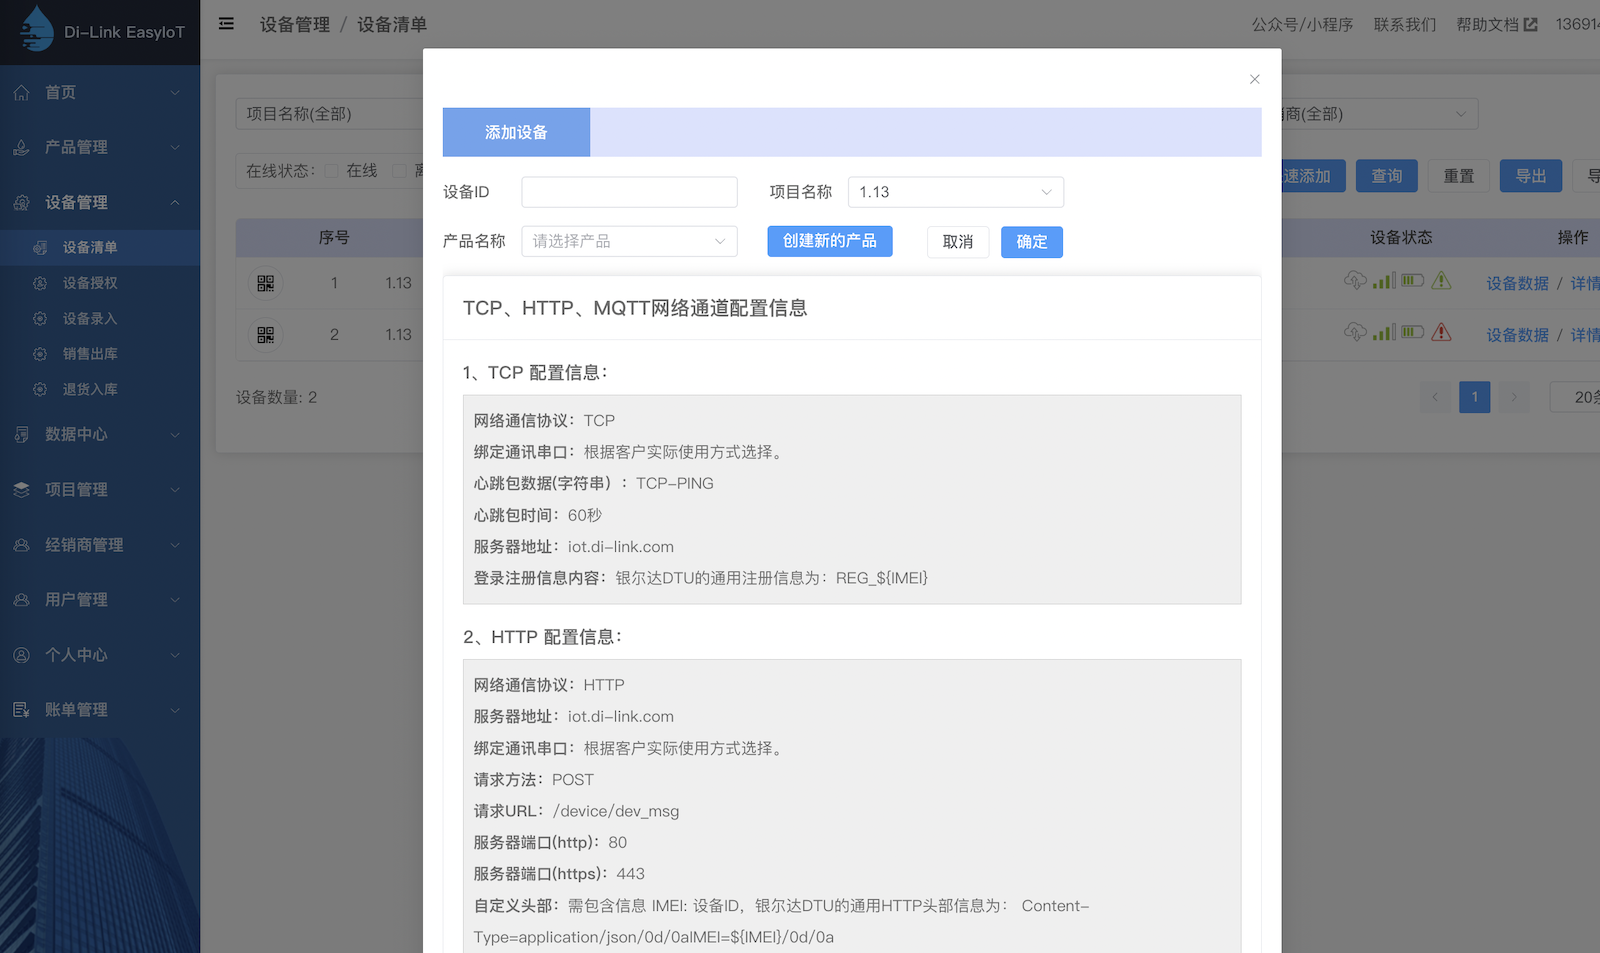Click the 用户管理 person icon

tap(21, 600)
